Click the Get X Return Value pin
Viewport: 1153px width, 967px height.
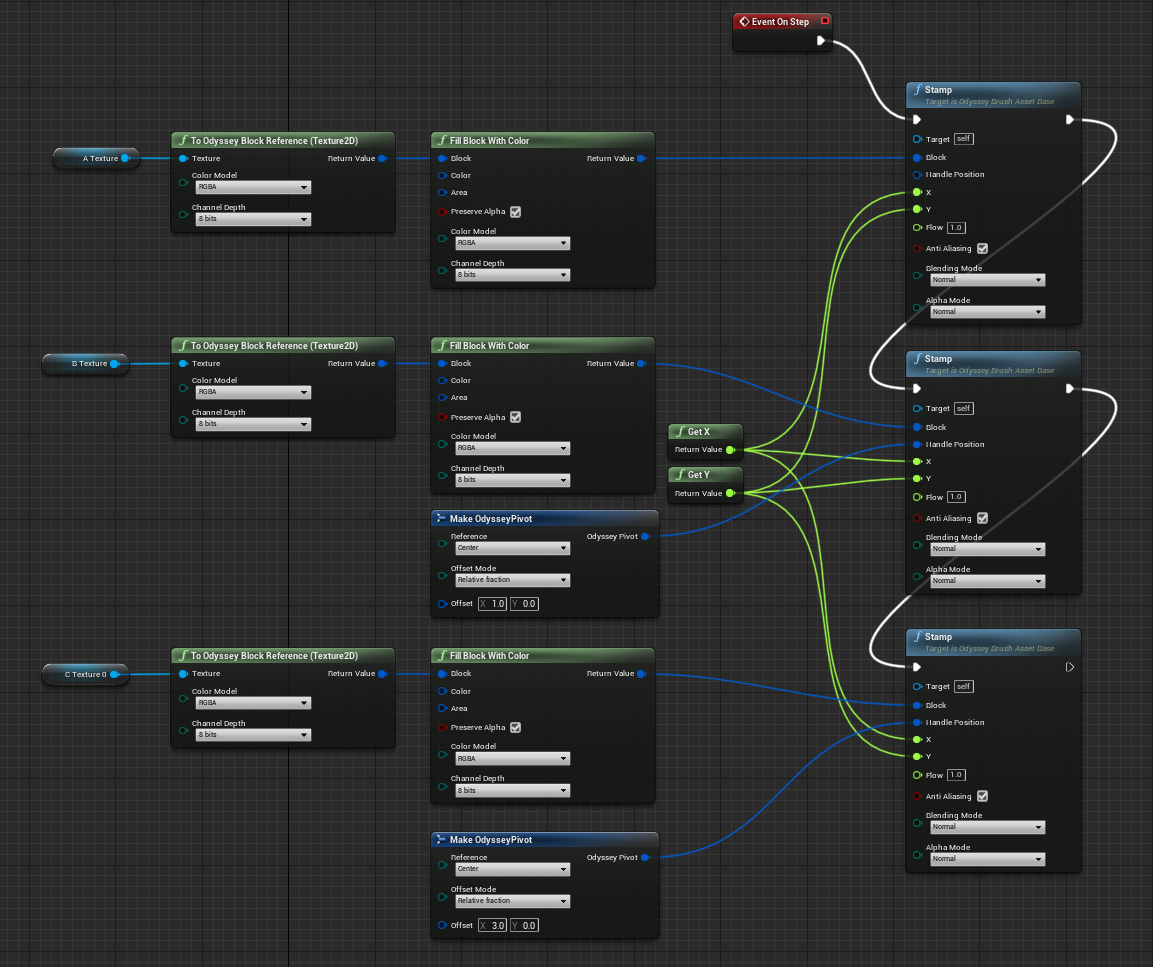coord(730,450)
